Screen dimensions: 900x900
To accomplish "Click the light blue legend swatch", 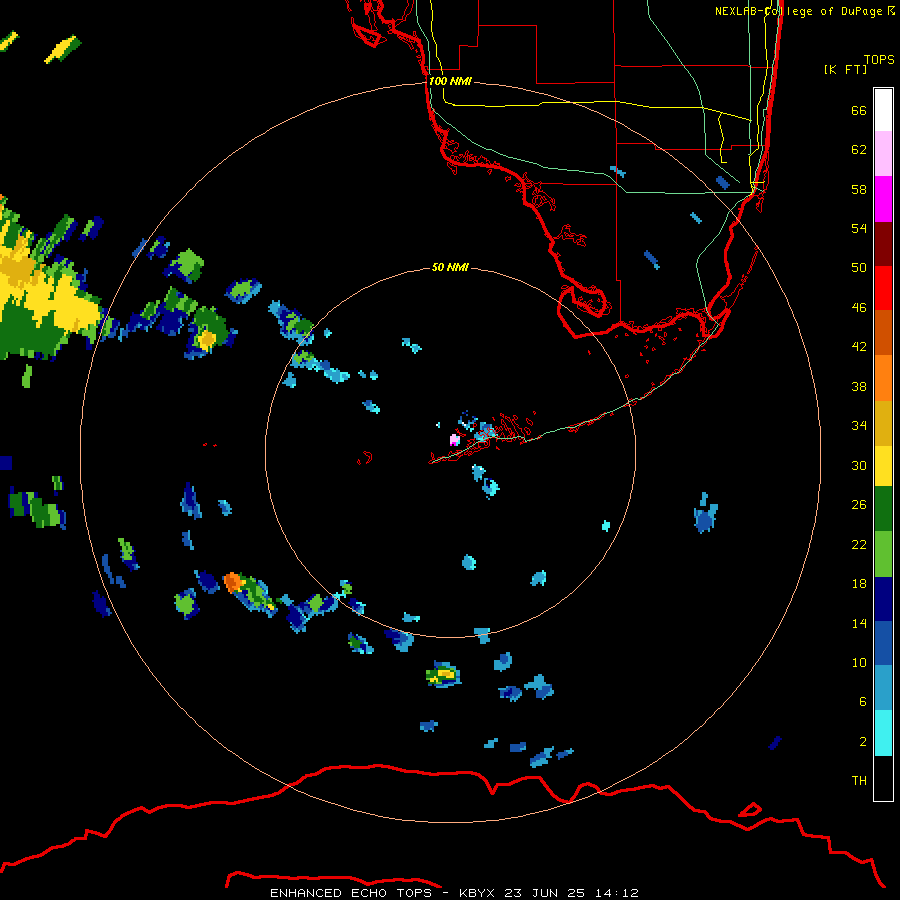I will point(883,688).
